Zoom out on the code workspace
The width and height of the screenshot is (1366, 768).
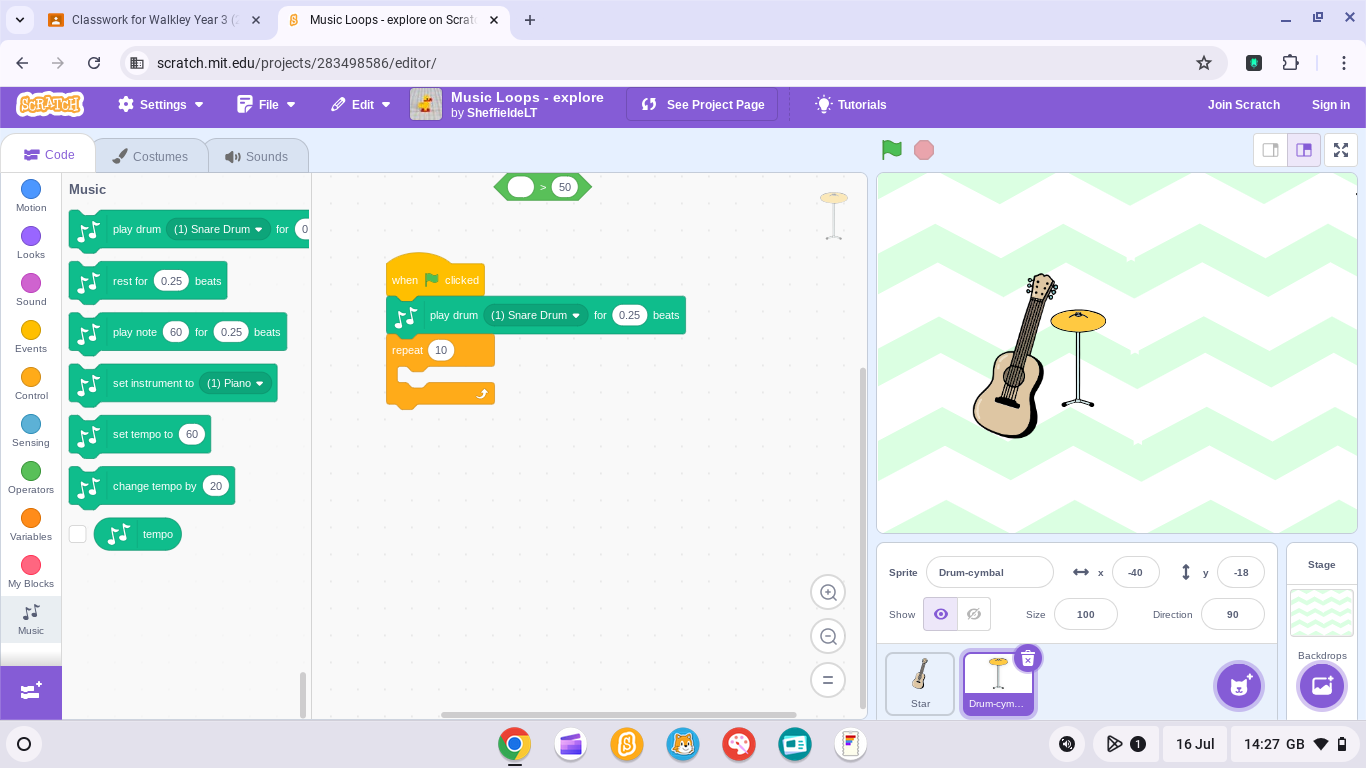tap(828, 636)
